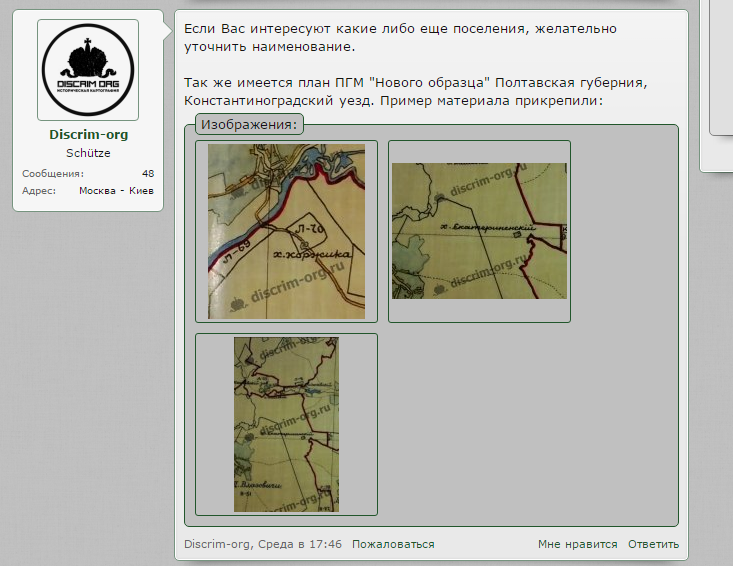Image resolution: width=733 pixels, height=566 pixels.
Task: Click the Discrim Org crown avatar logo
Action: coord(88,70)
